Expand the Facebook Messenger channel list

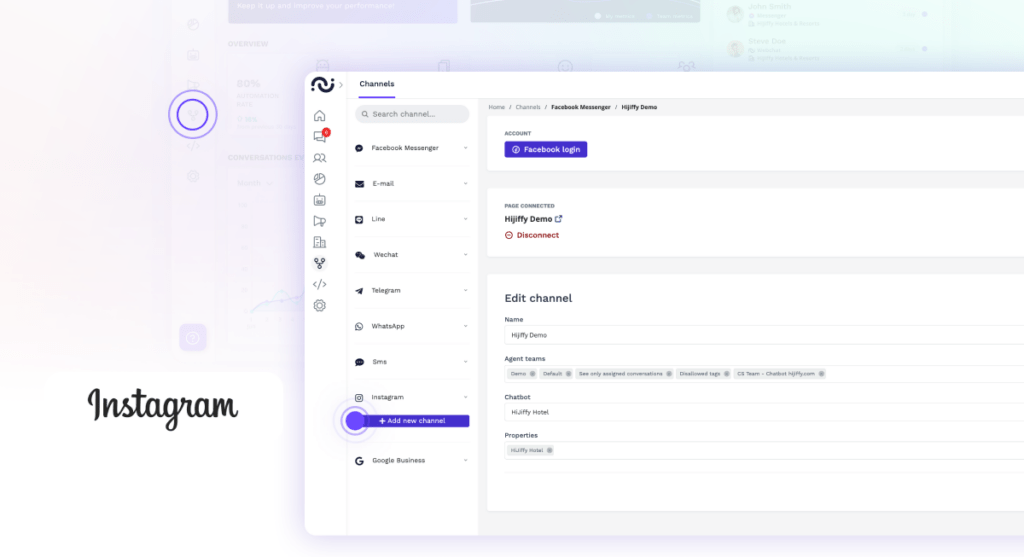465,148
